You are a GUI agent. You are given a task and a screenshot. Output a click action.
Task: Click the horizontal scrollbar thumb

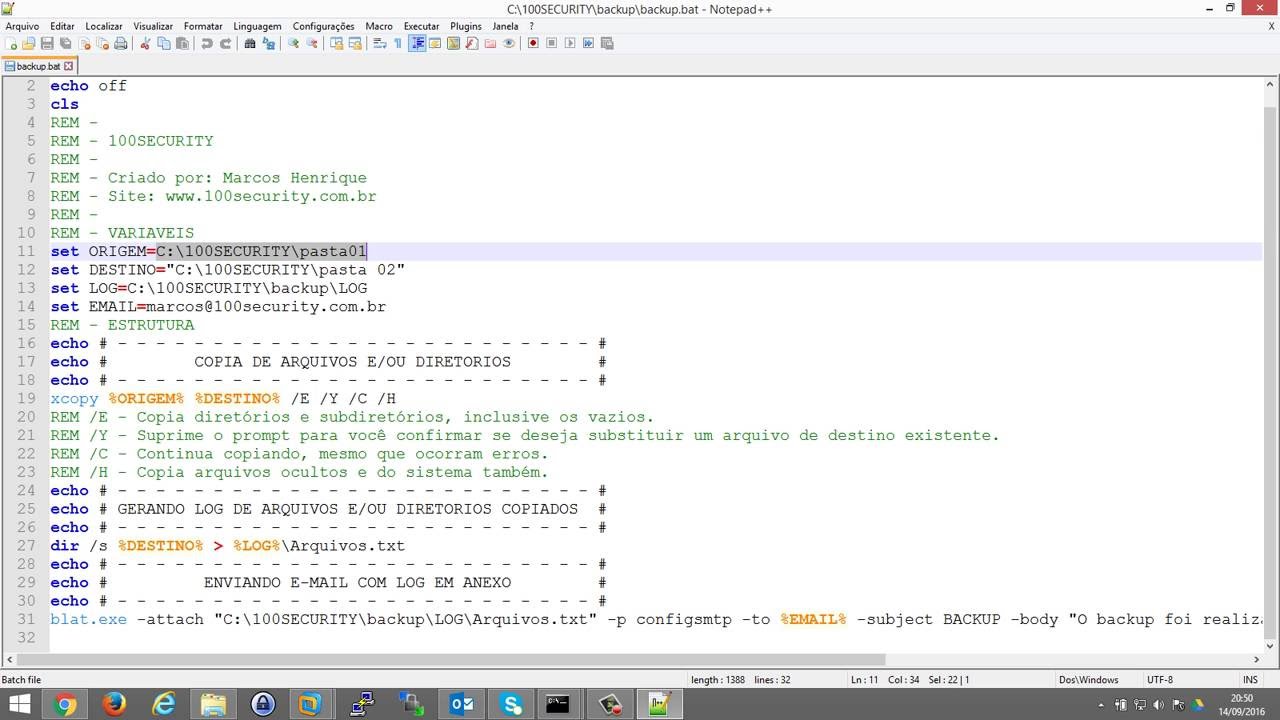[452, 660]
